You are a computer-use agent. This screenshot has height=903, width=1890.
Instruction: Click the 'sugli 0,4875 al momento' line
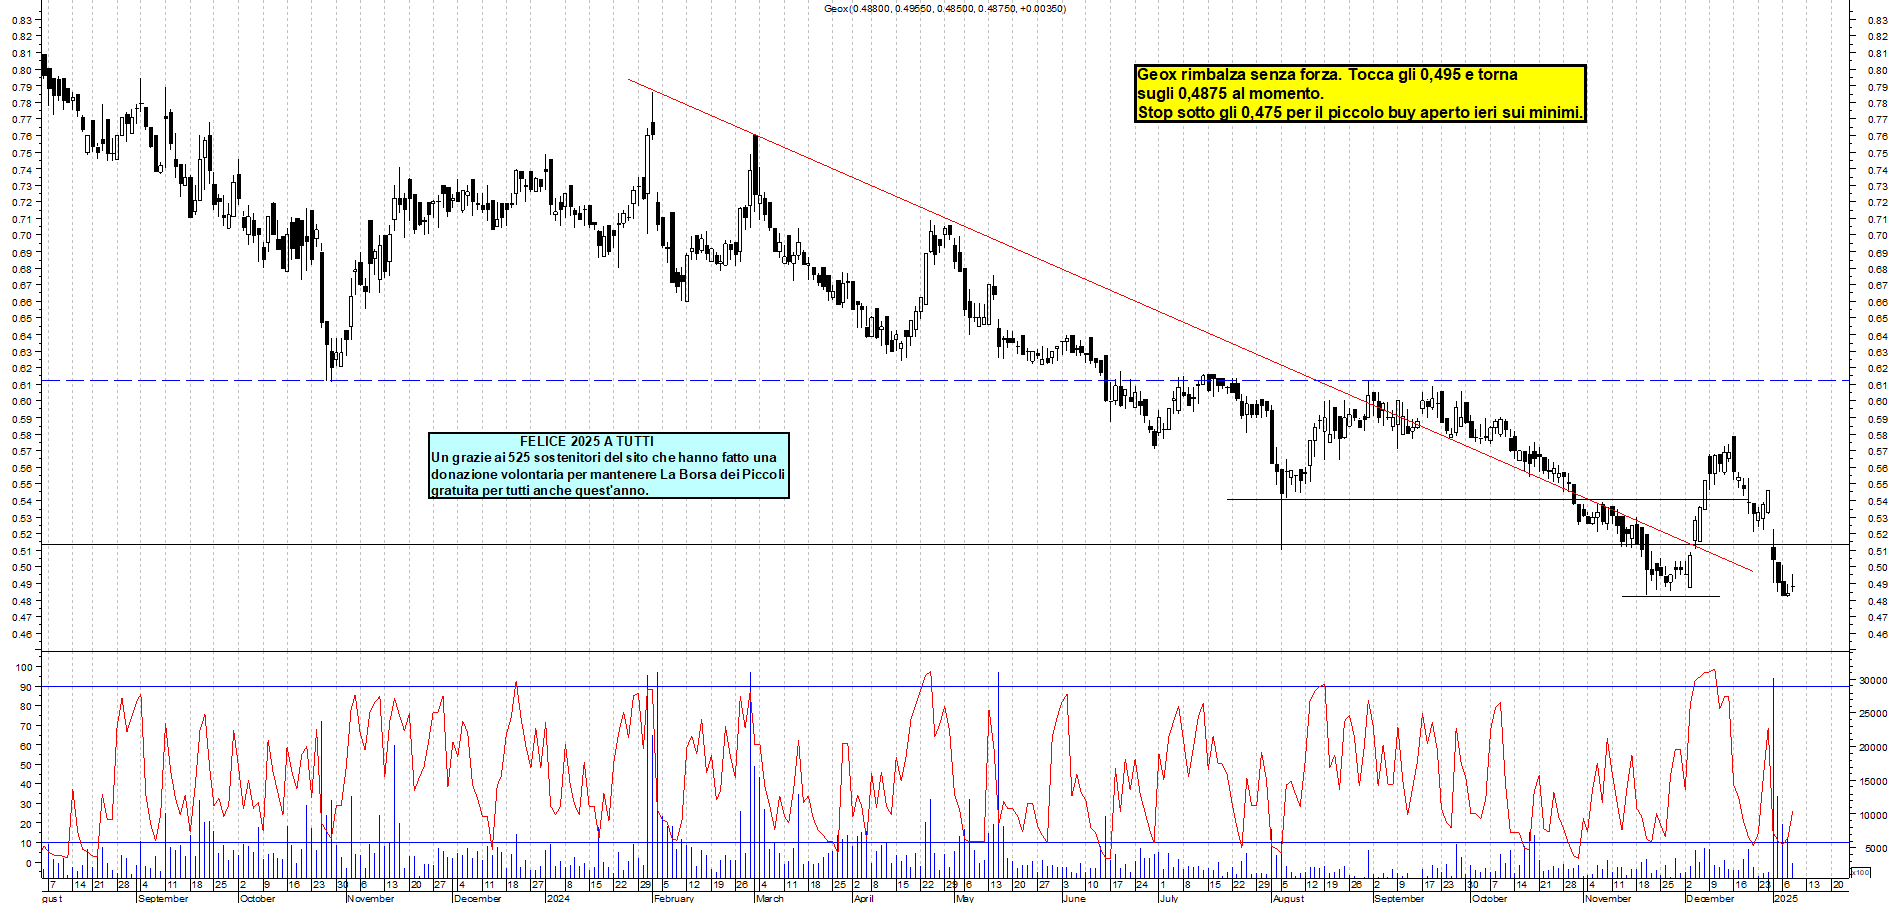1230,94
